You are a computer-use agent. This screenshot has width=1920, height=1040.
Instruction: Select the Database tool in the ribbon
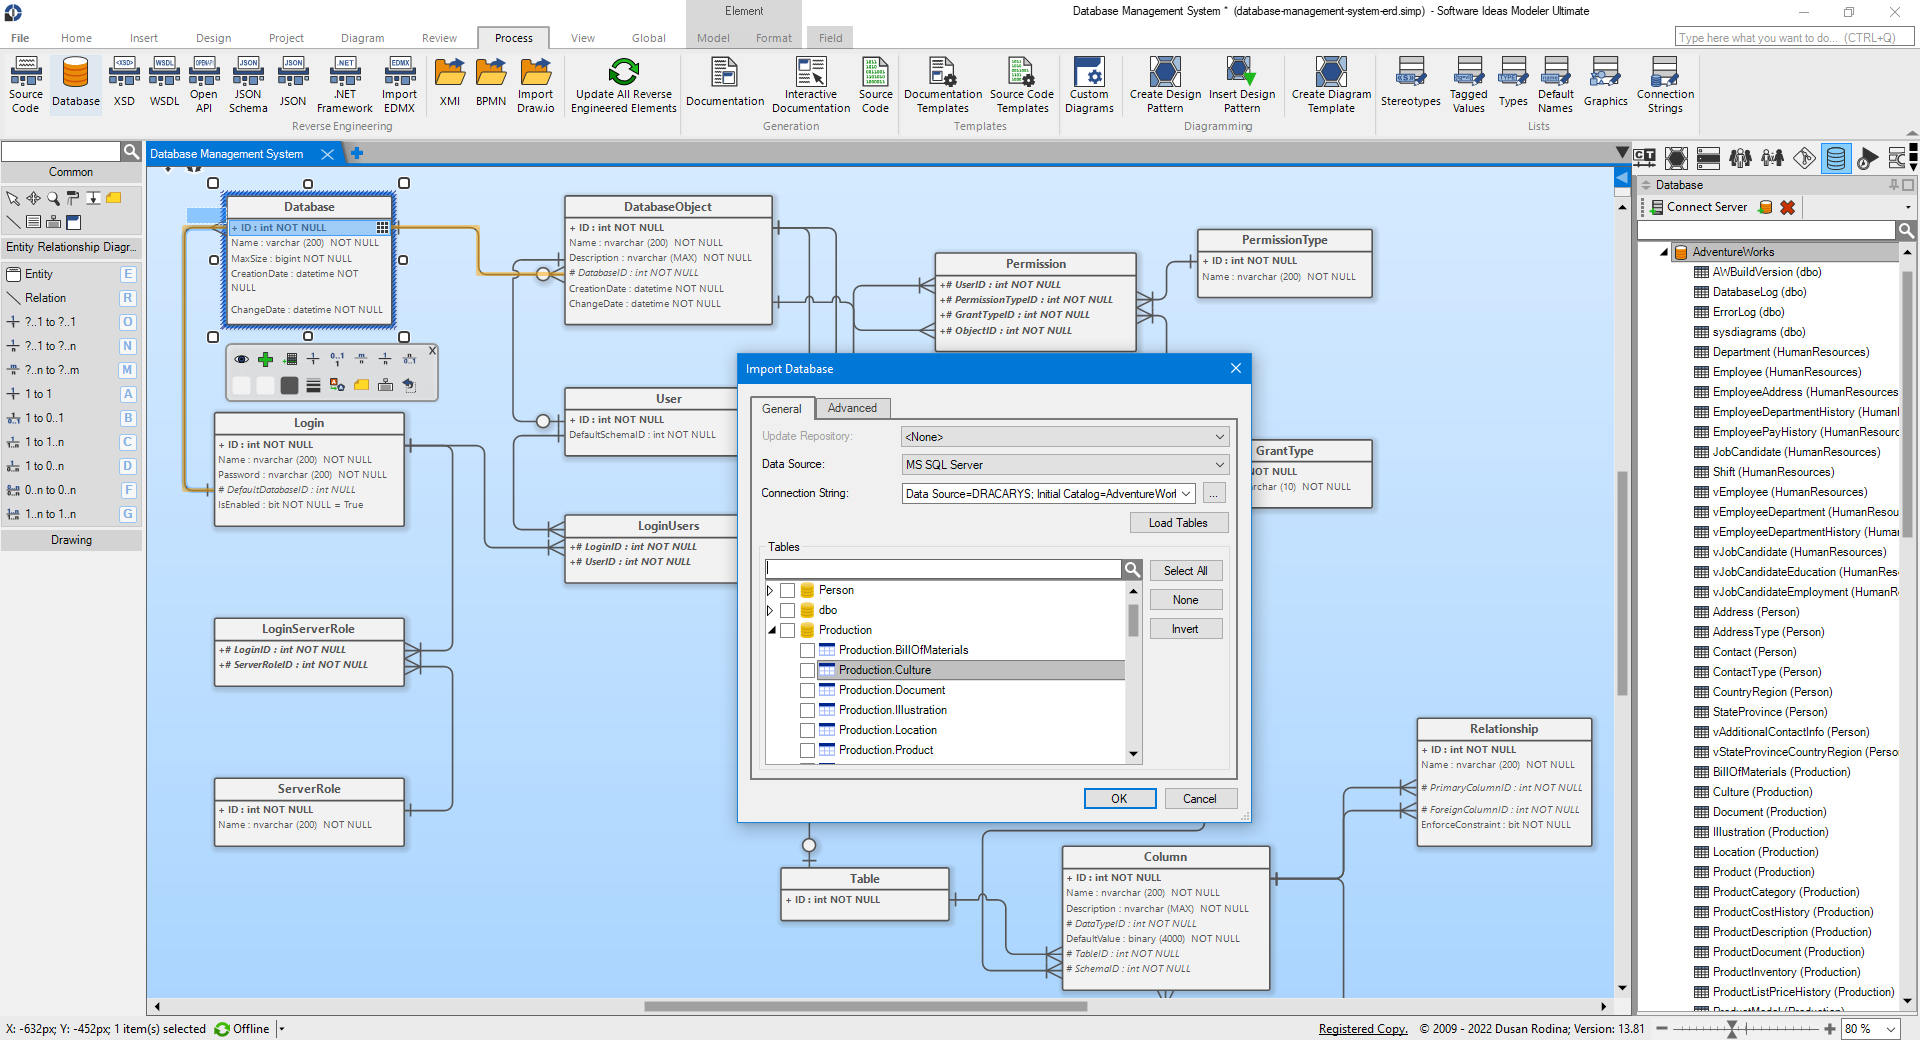tap(75, 84)
